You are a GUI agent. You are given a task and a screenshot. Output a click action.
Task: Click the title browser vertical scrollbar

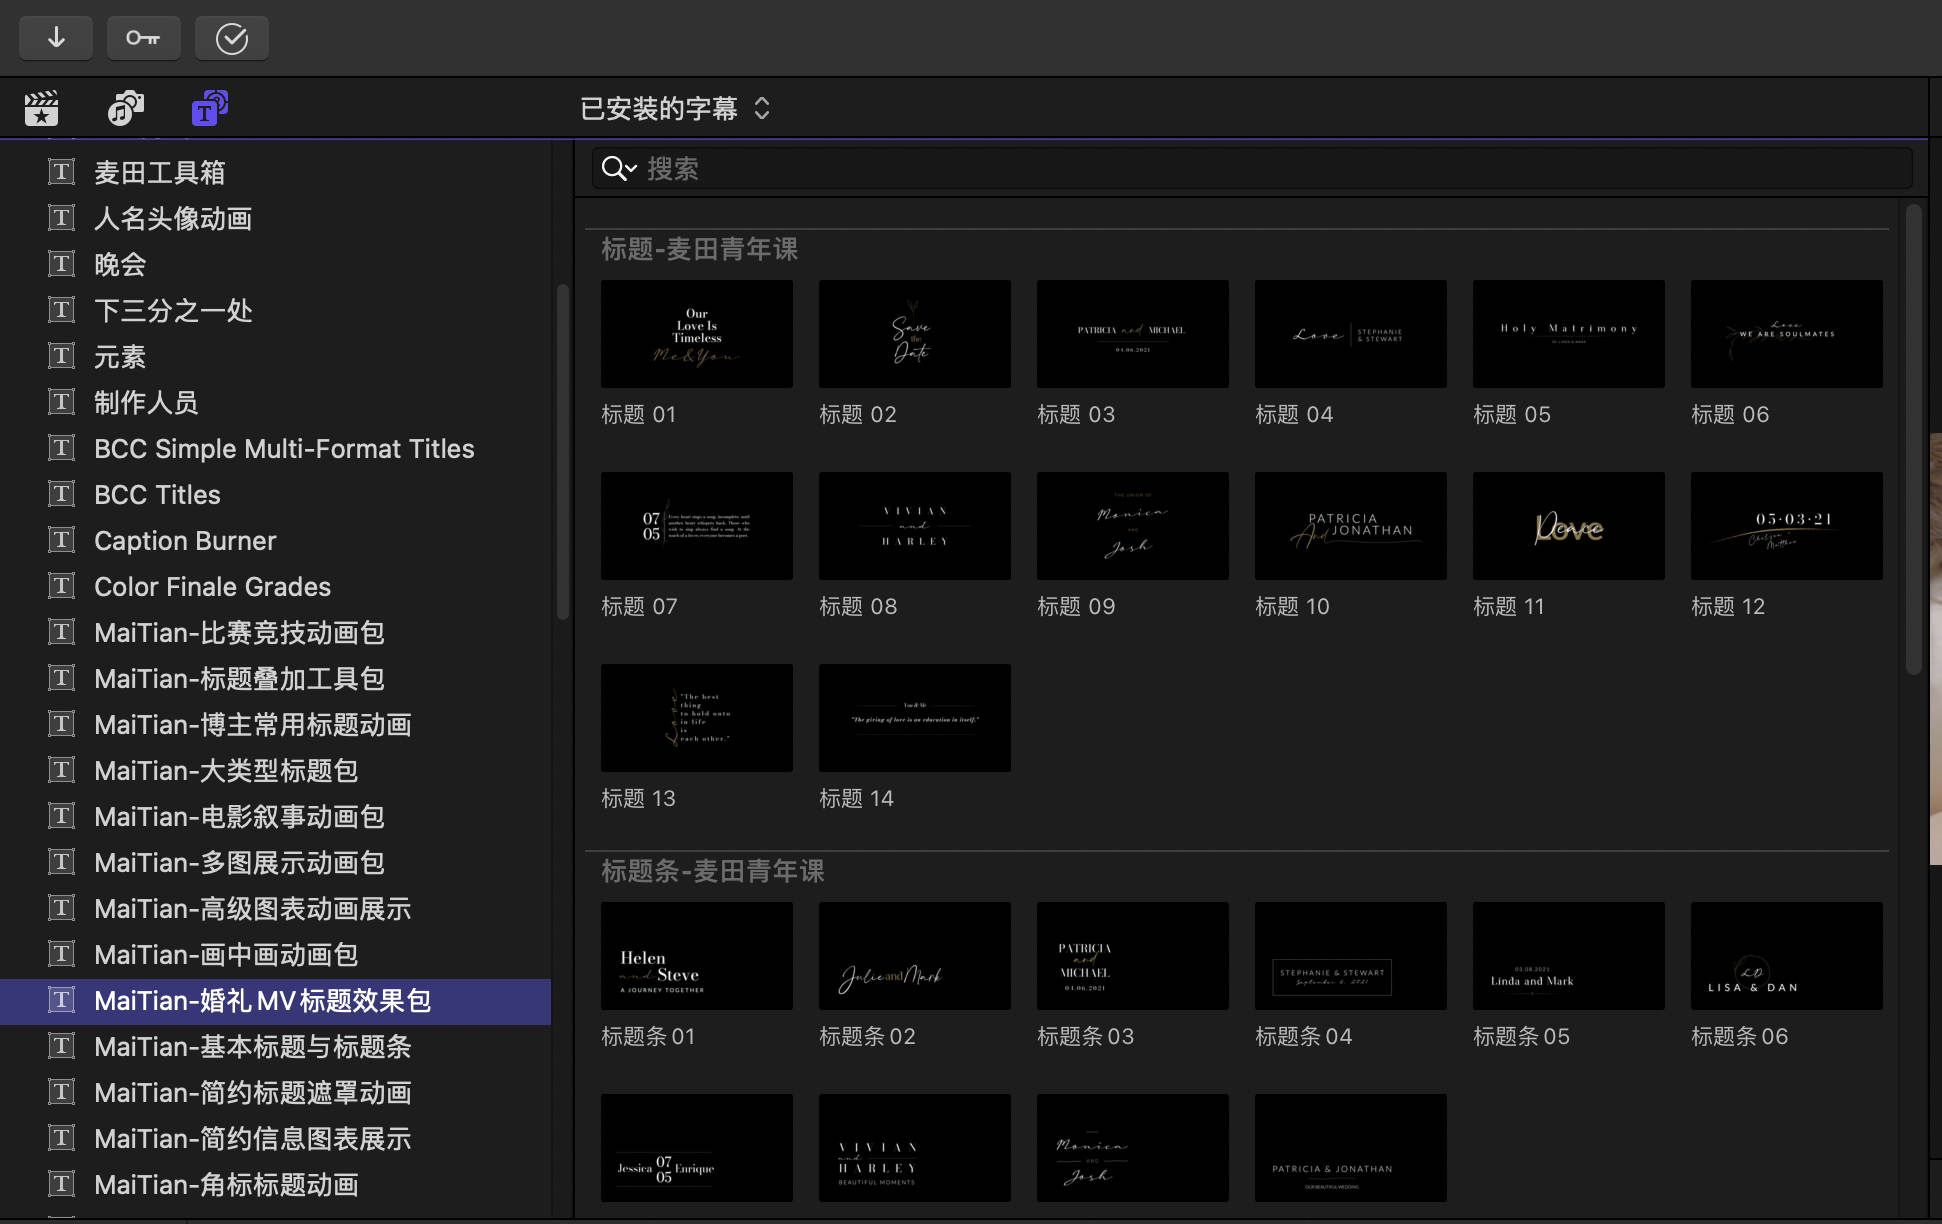point(1913,440)
